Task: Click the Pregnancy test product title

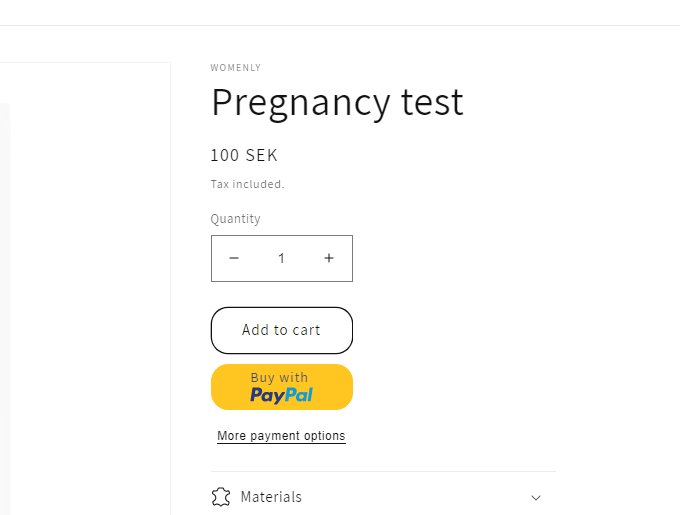Action: (337, 102)
